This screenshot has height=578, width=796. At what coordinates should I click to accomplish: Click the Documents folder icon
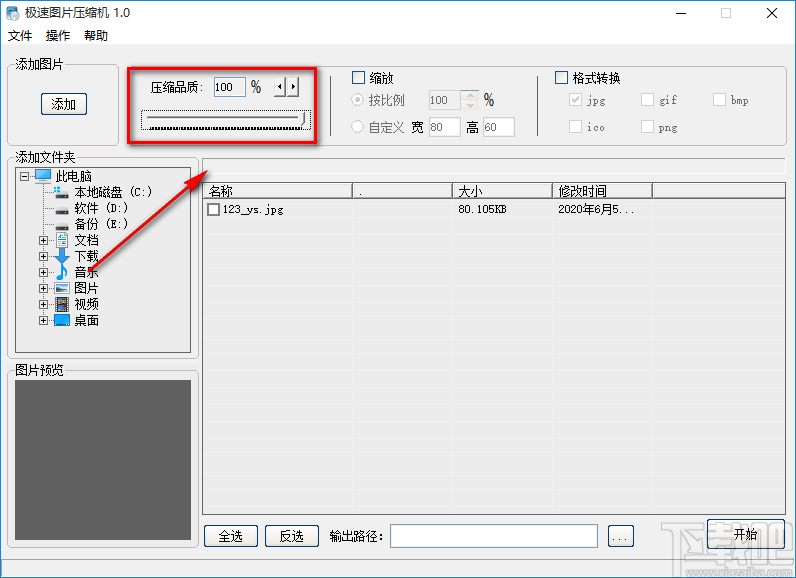[x=62, y=240]
